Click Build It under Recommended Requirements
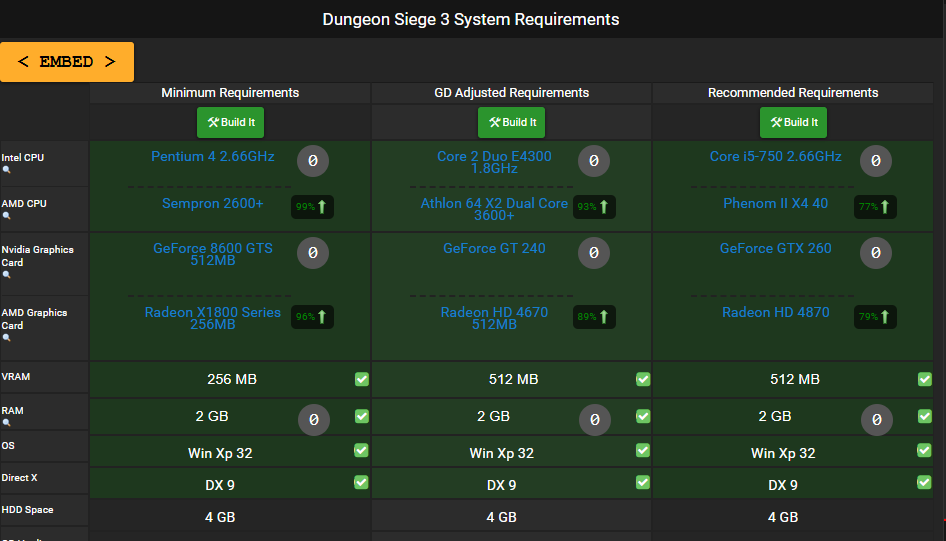 point(793,122)
